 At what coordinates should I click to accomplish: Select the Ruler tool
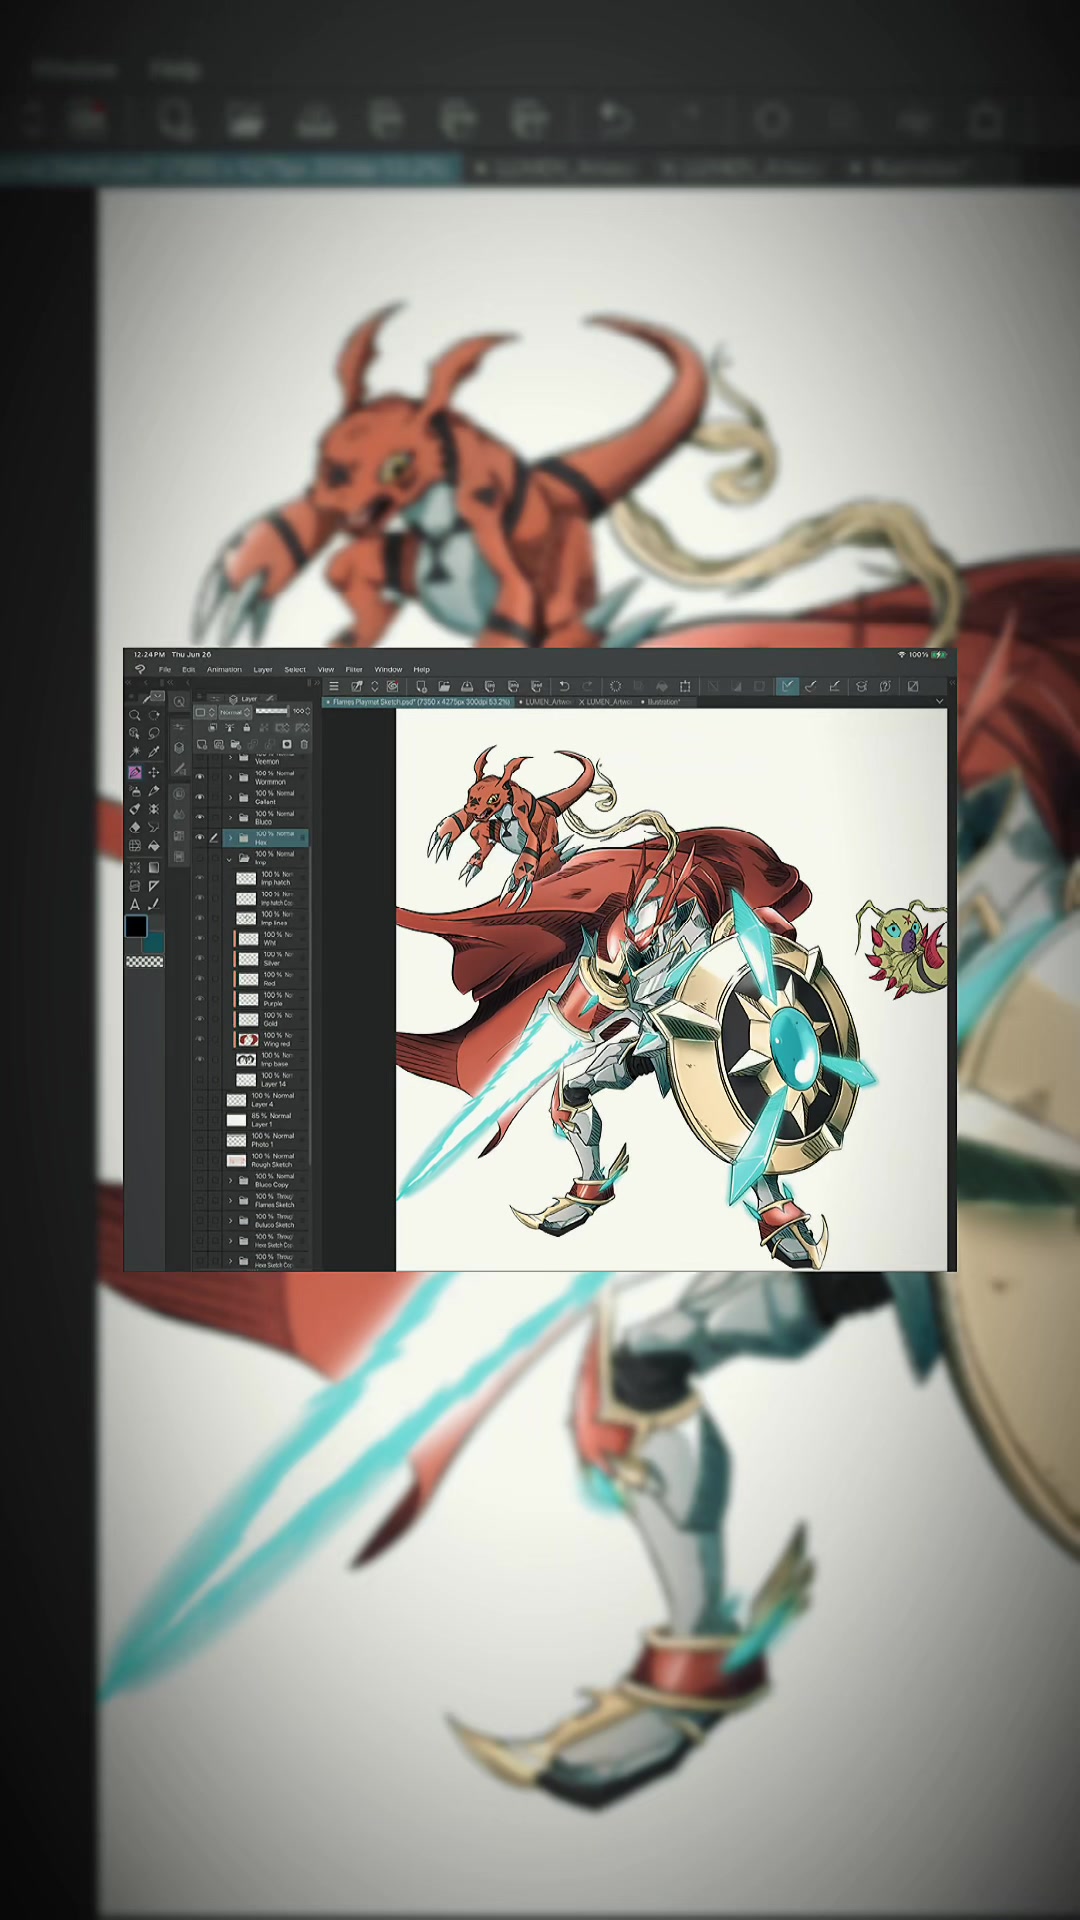(154, 886)
